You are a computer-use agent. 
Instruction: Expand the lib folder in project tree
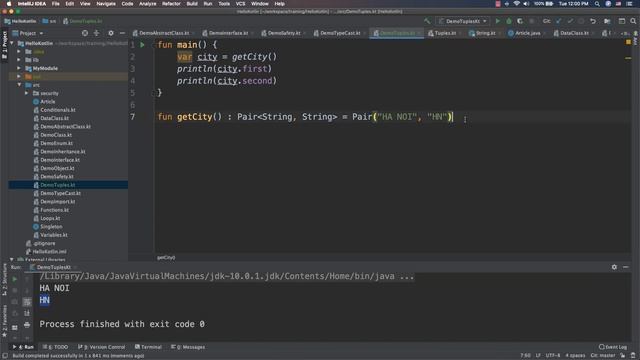[x=19, y=60]
